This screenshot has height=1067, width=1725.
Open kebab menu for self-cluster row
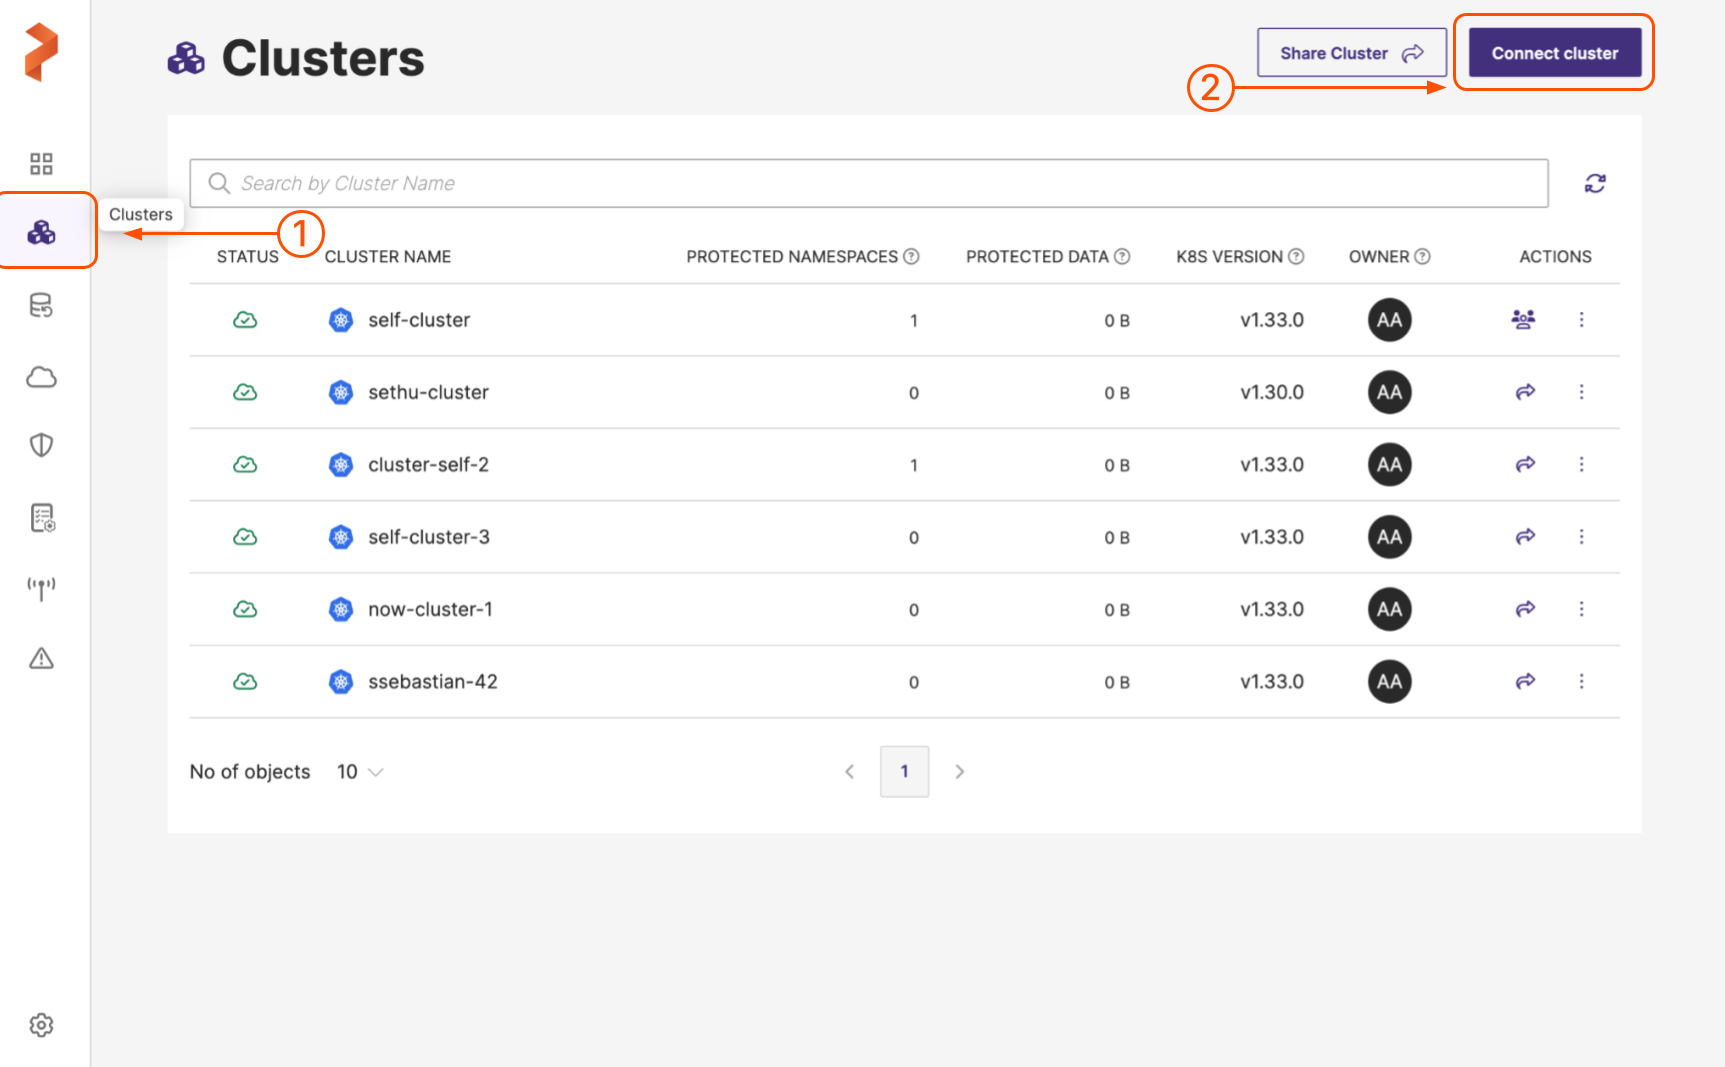pos(1581,320)
